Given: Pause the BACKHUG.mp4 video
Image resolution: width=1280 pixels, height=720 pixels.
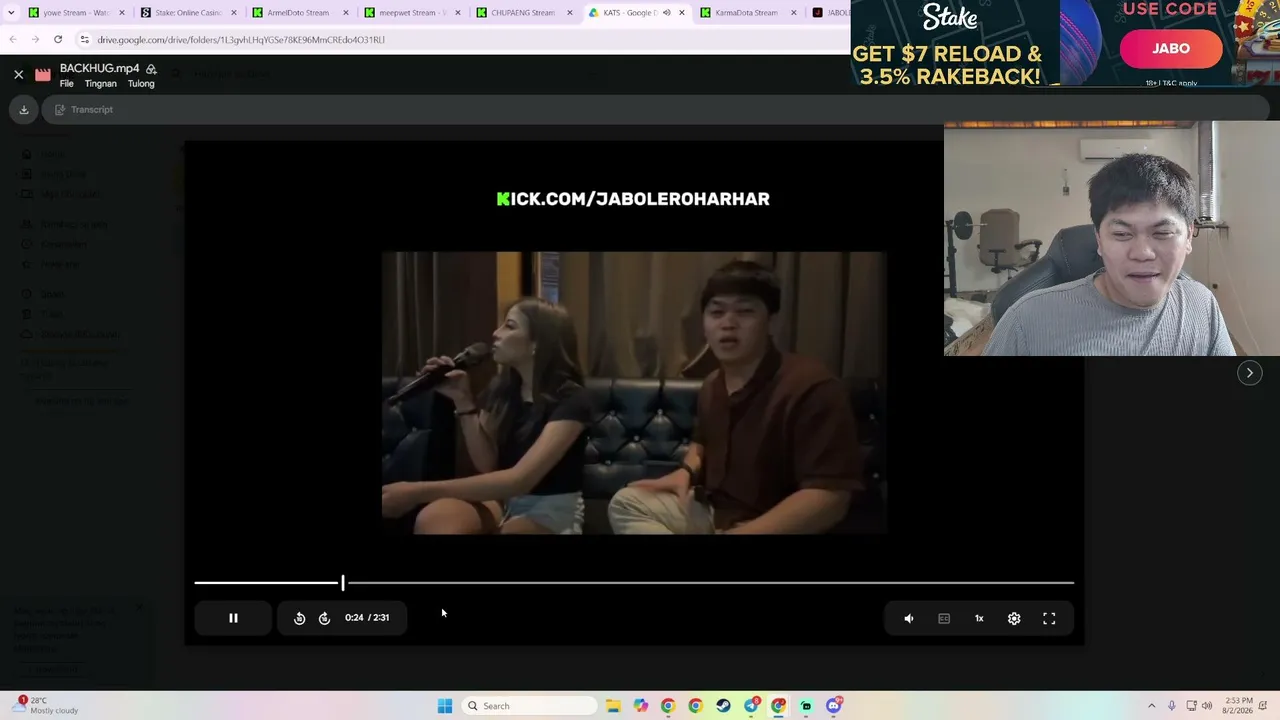Looking at the screenshot, I should (233, 618).
